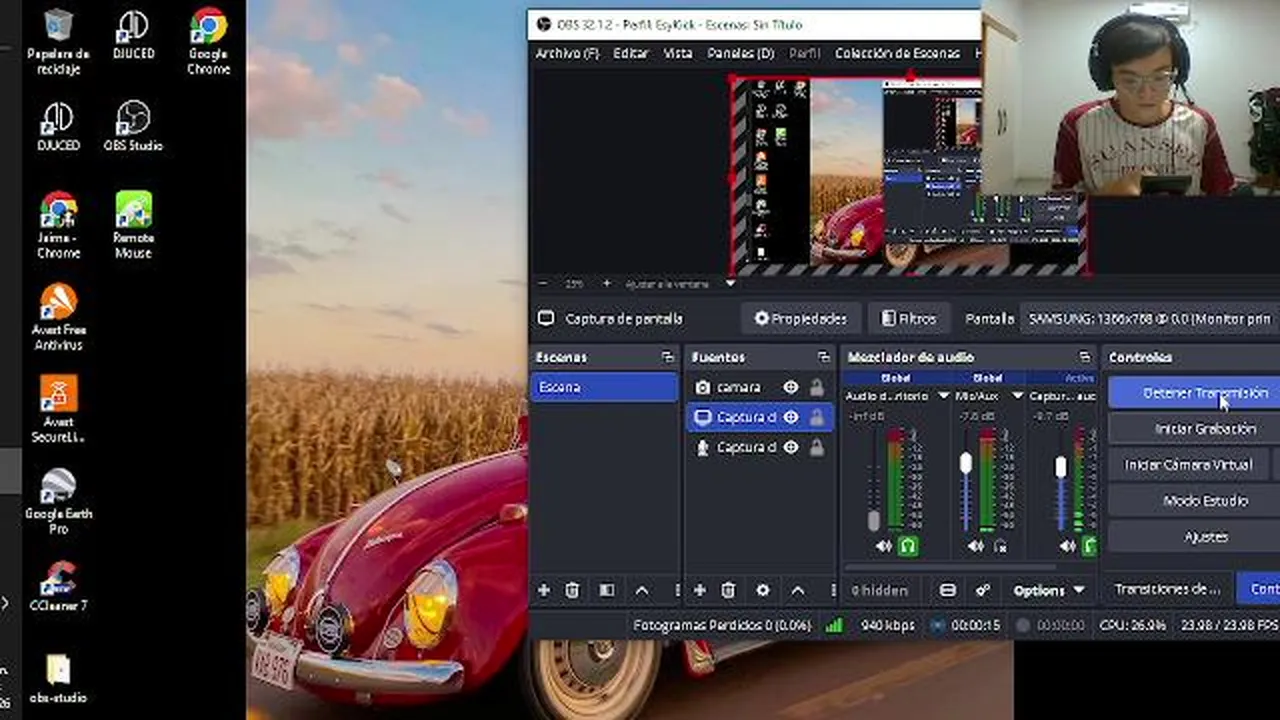Launch the Remote Mouse desktop icon

point(133,226)
